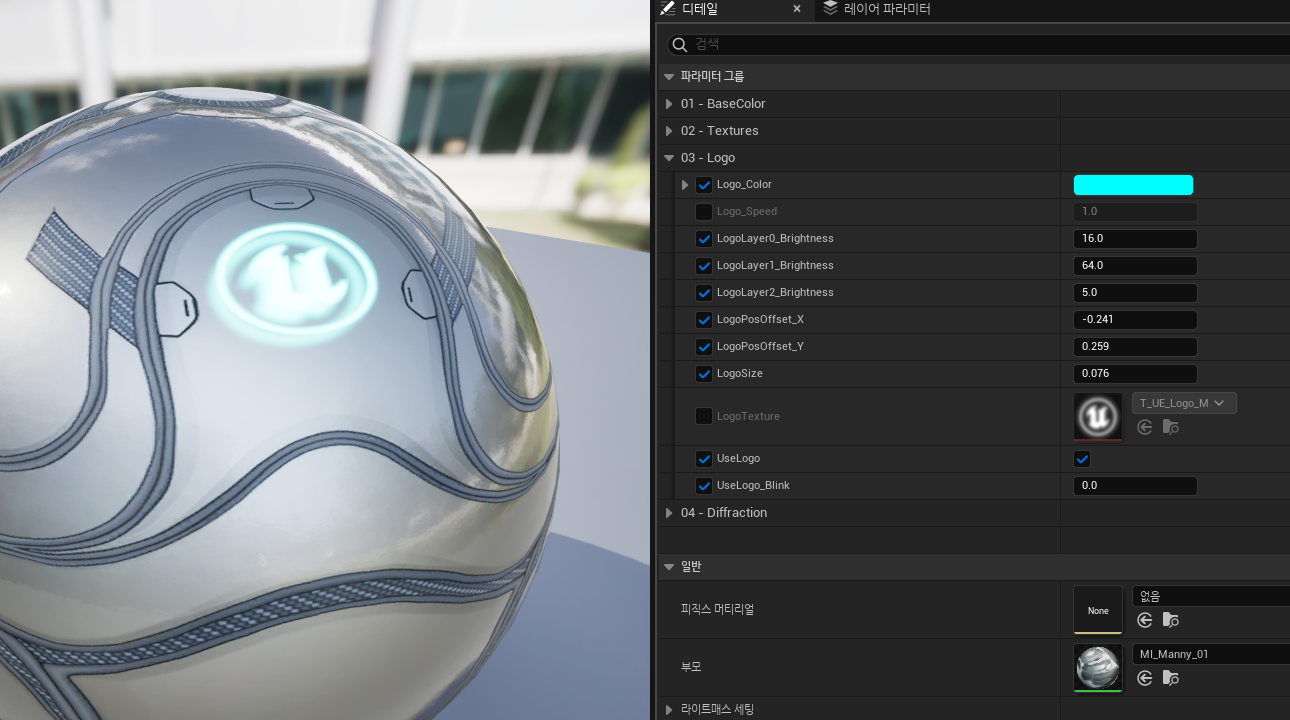The image size is (1290, 720).
Task: Collapse the 파라미터 그룹 section
Action: 668,77
